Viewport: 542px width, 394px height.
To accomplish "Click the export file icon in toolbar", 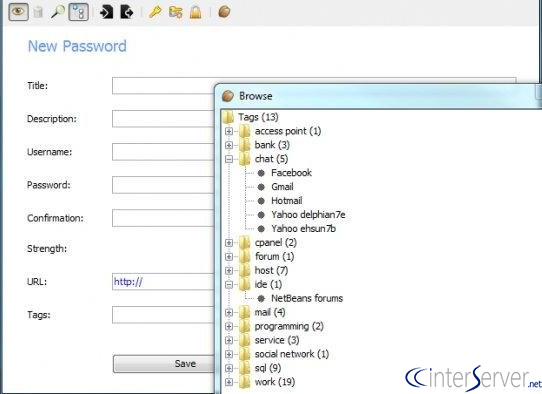I will (127, 12).
